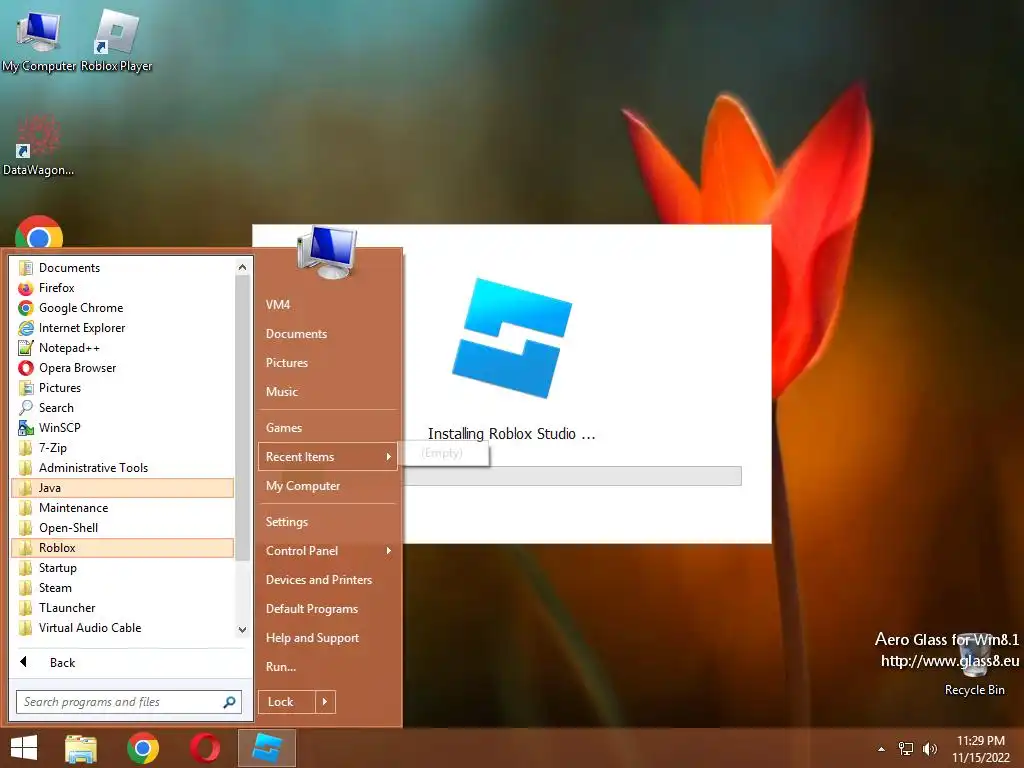Viewport: 1024px width, 768px height.
Task: Launch Internet Explorer from programs list
Action: [x=123, y=328]
